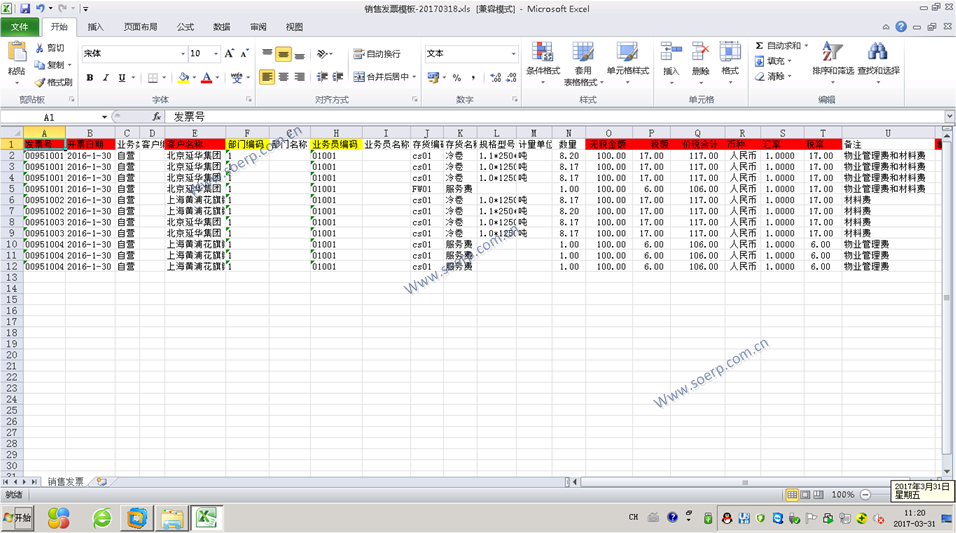The width and height of the screenshot is (956, 533).
Task: Toggle align text right
Action: [x=299, y=77]
